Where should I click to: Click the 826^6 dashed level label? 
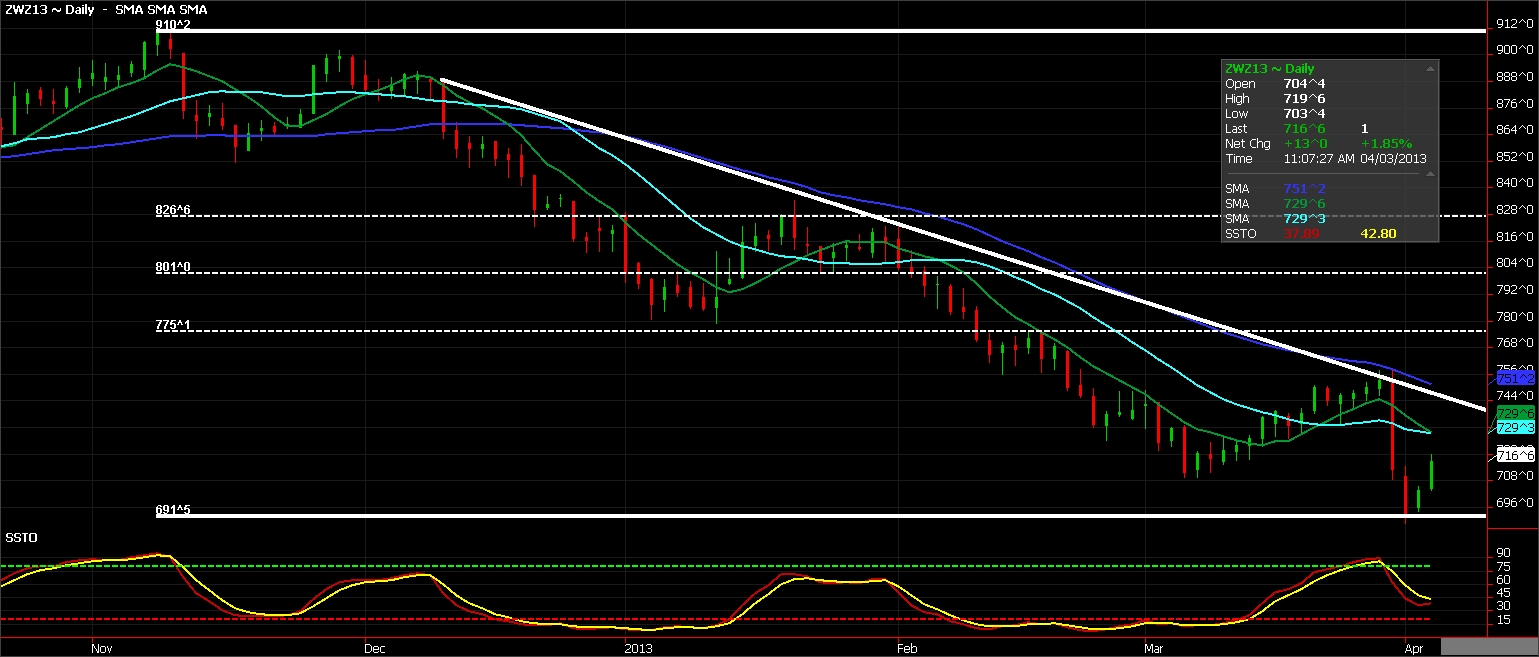point(173,210)
